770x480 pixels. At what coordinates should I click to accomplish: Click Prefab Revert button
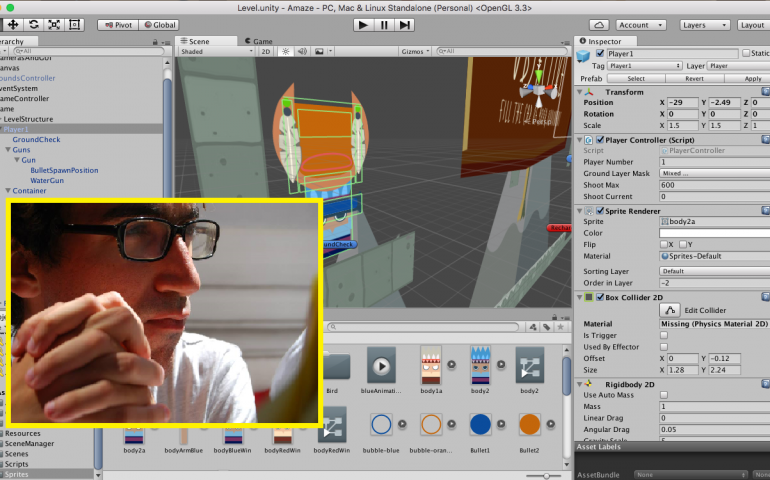point(694,79)
